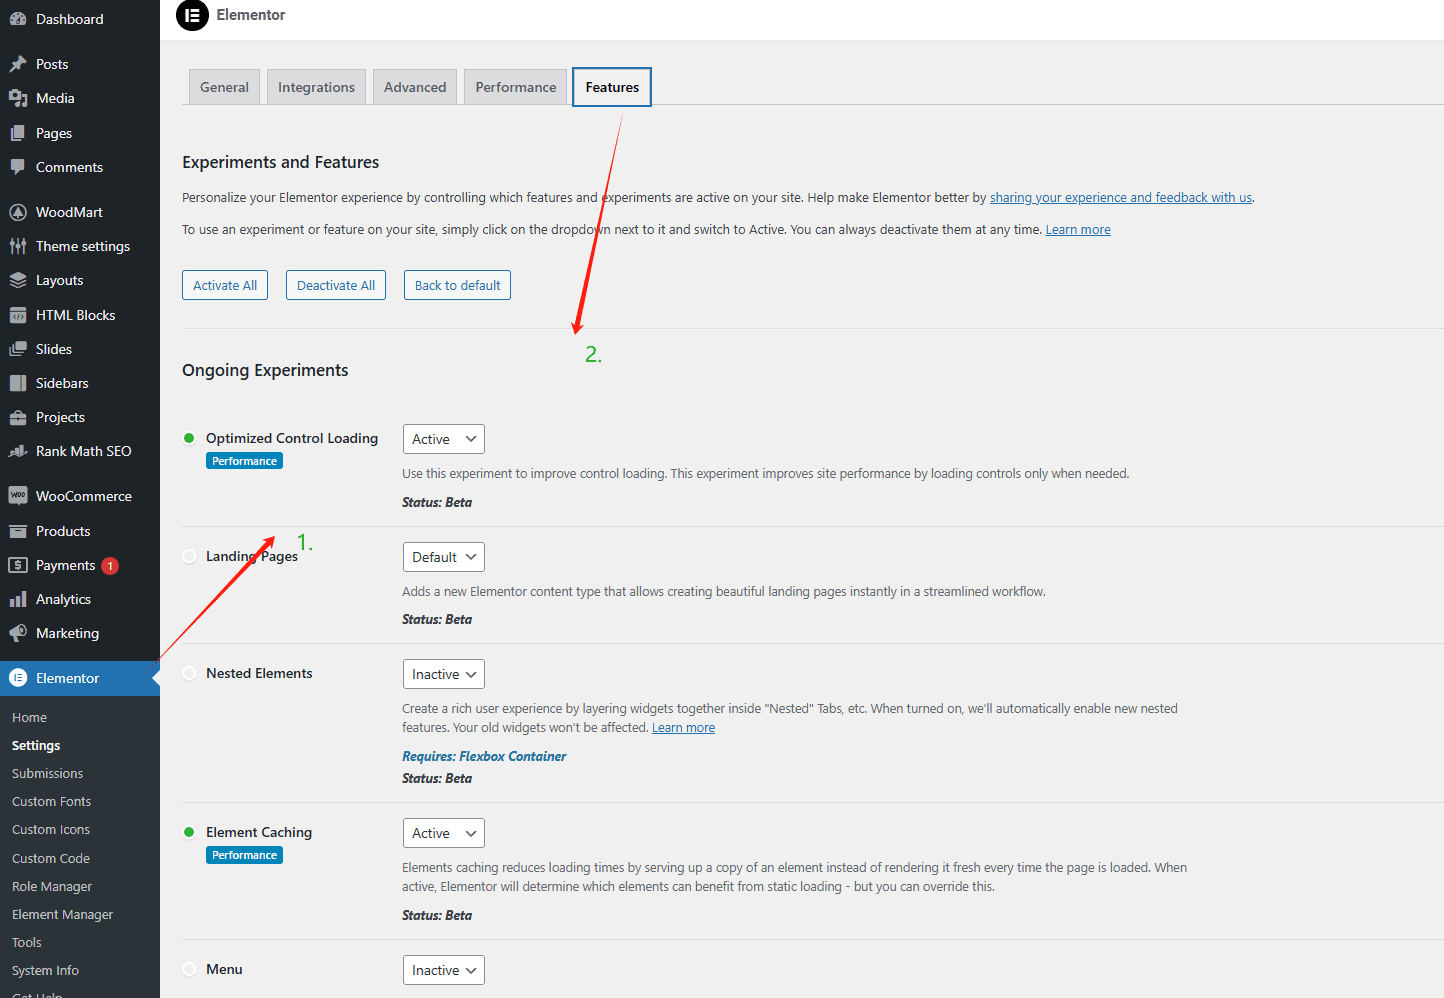1444x998 pixels.
Task: Click the WooCommerce logo icon
Action: coord(18,496)
